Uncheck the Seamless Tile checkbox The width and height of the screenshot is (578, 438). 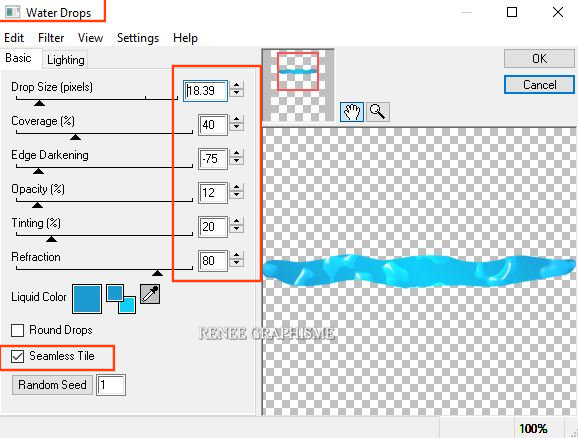17,356
